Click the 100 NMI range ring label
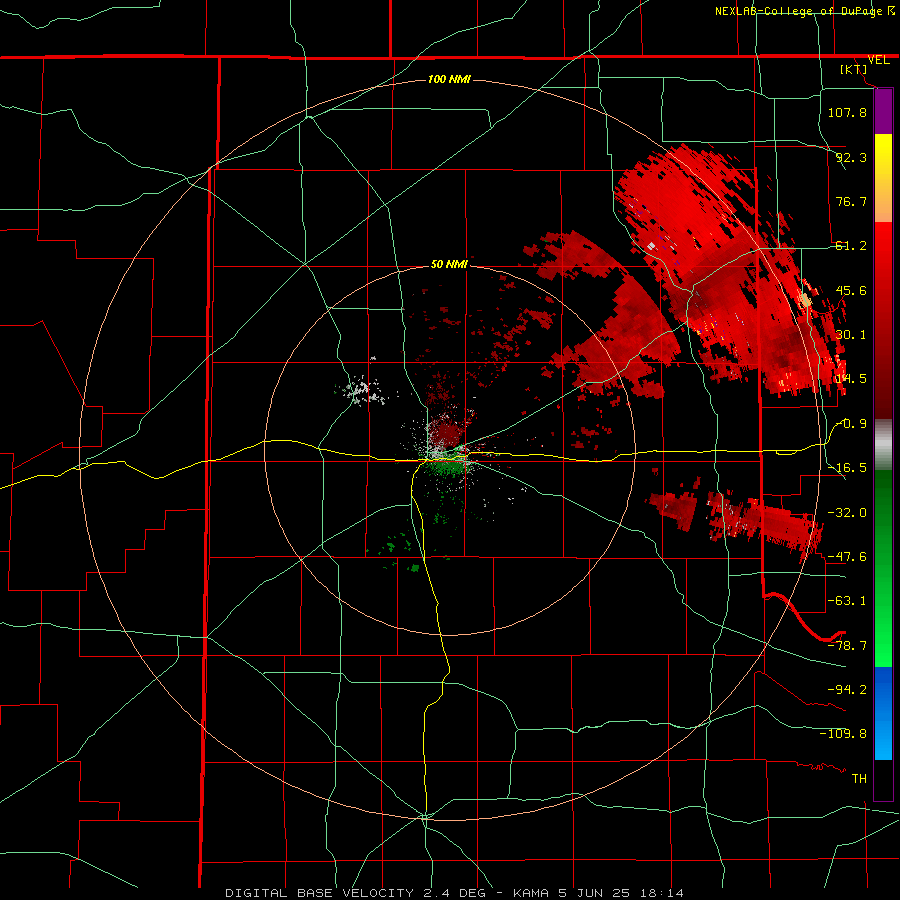This screenshot has height=900, width=900. click(449, 79)
